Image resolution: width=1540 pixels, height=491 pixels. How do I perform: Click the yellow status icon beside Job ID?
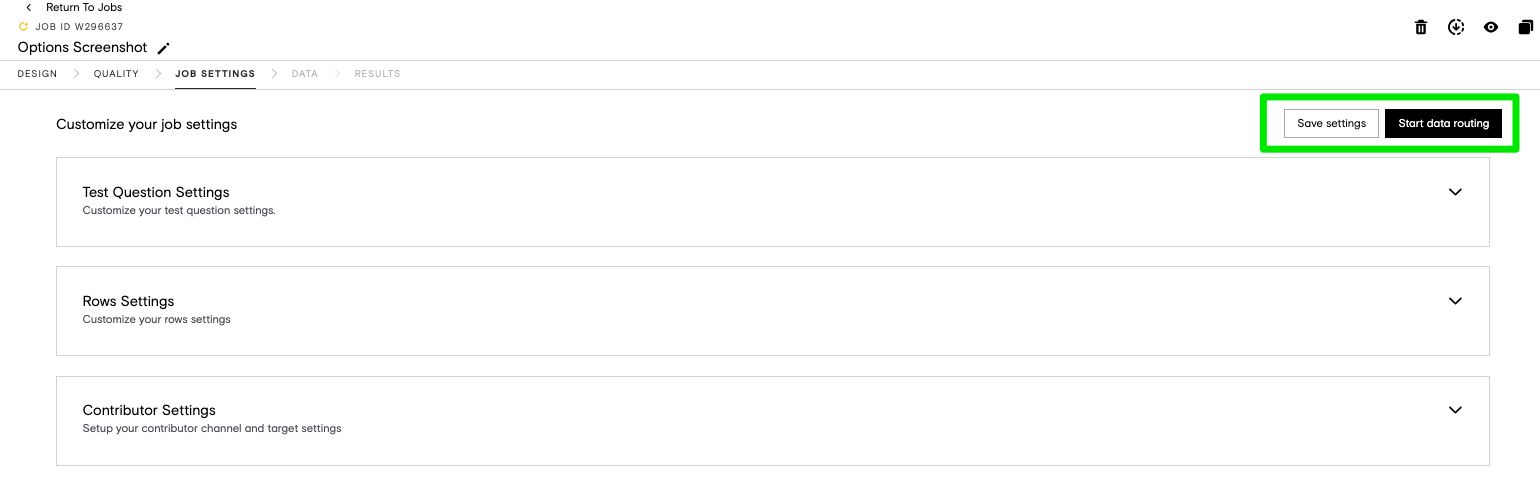24,27
